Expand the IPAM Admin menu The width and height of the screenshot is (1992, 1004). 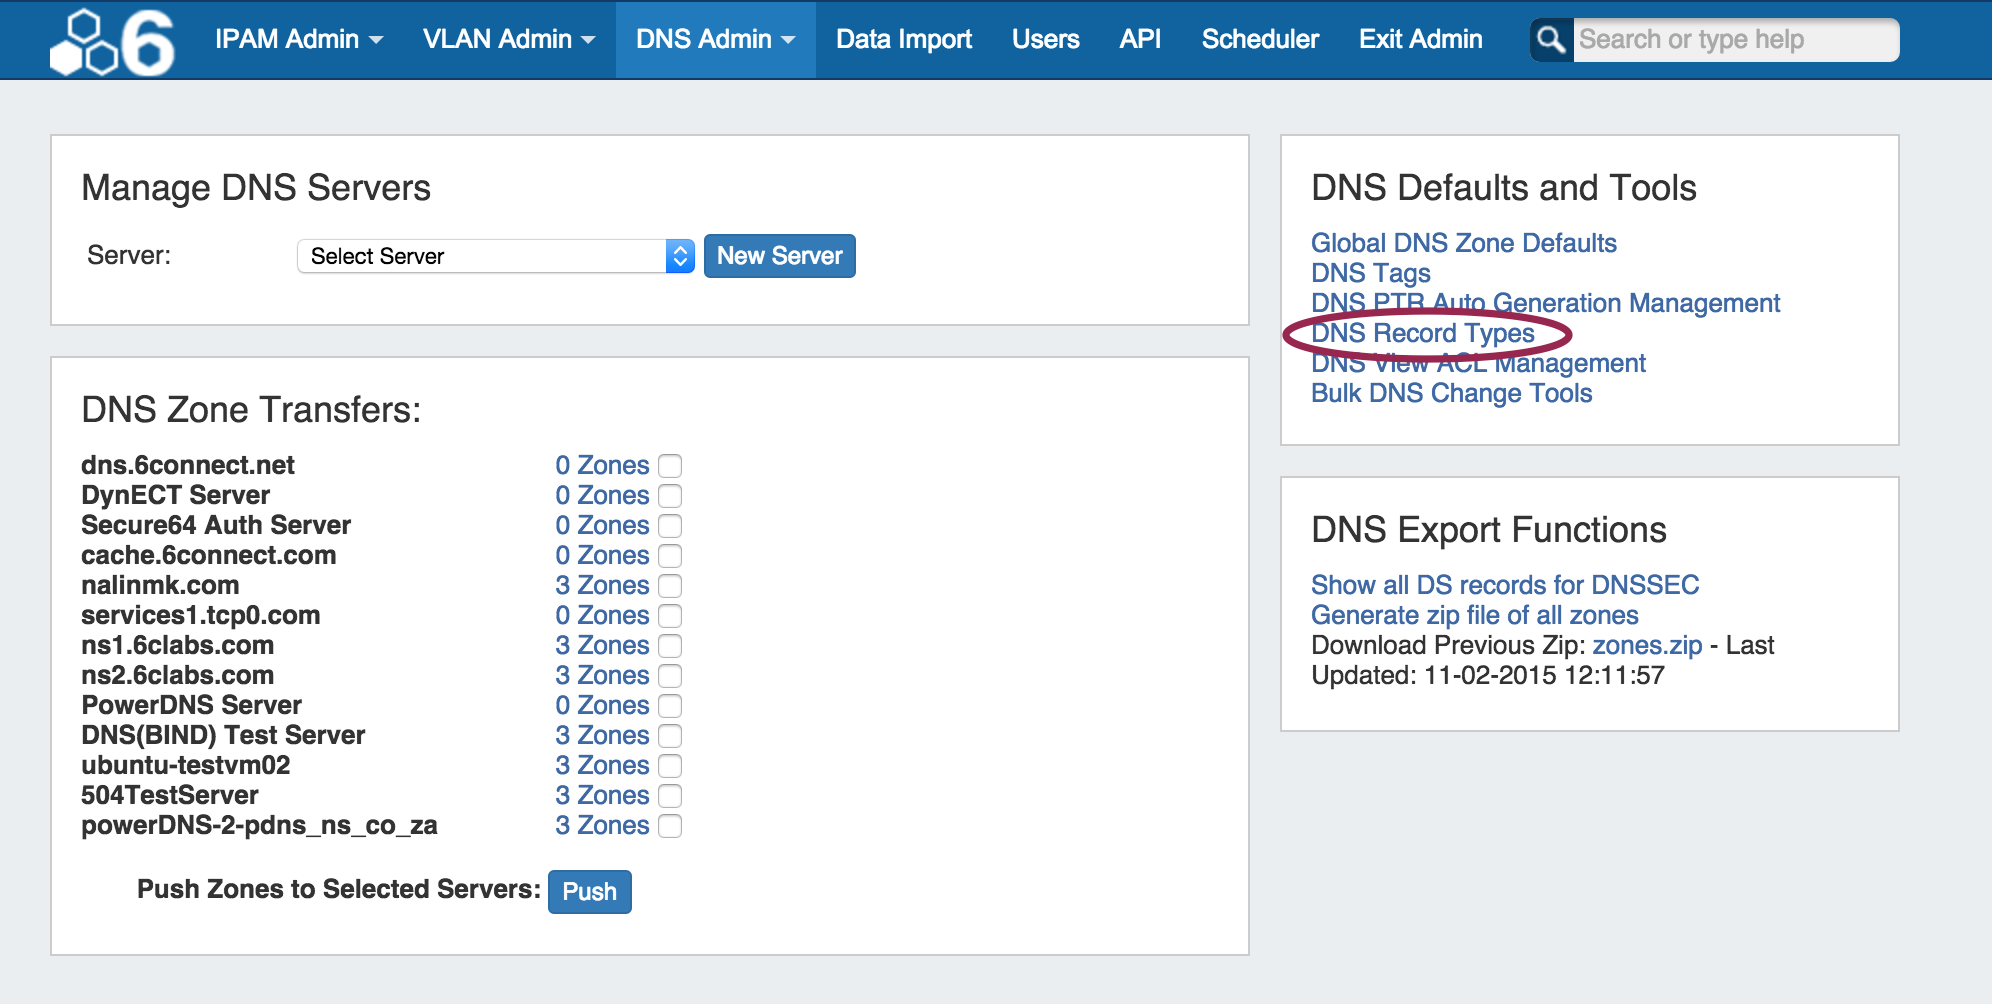tap(298, 40)
